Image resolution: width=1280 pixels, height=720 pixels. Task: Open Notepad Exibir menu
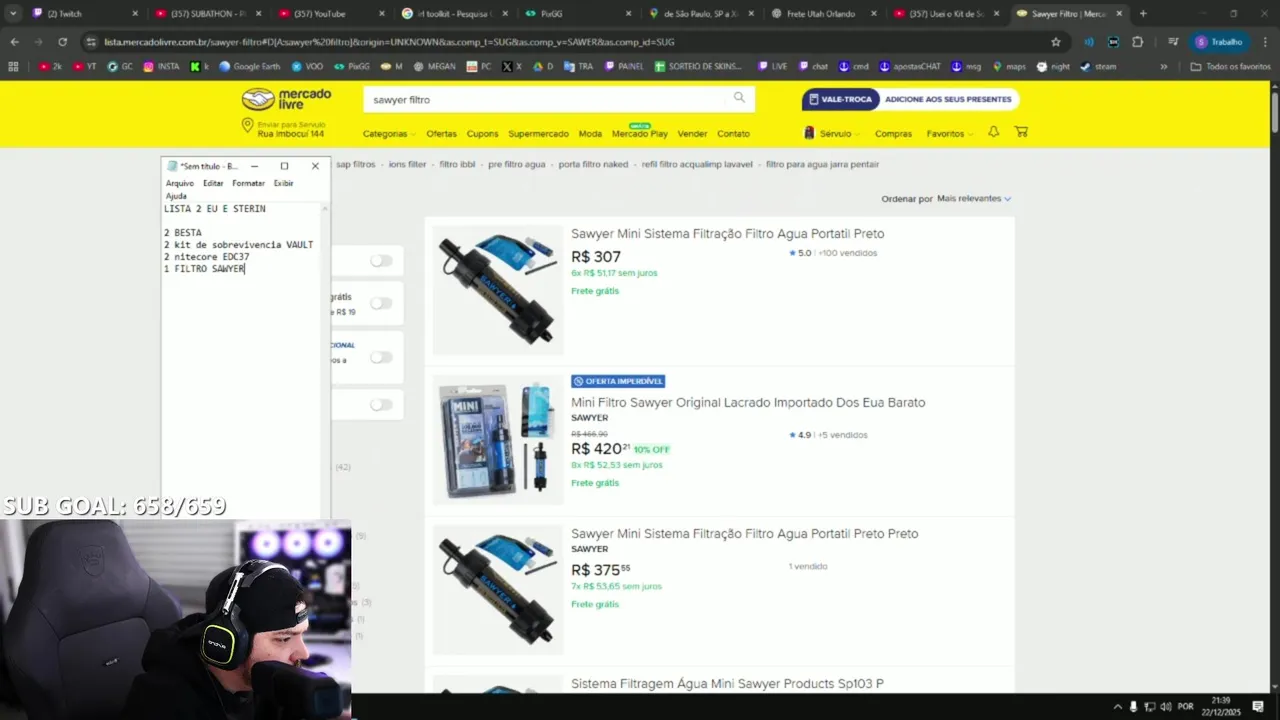pos(284,183)
